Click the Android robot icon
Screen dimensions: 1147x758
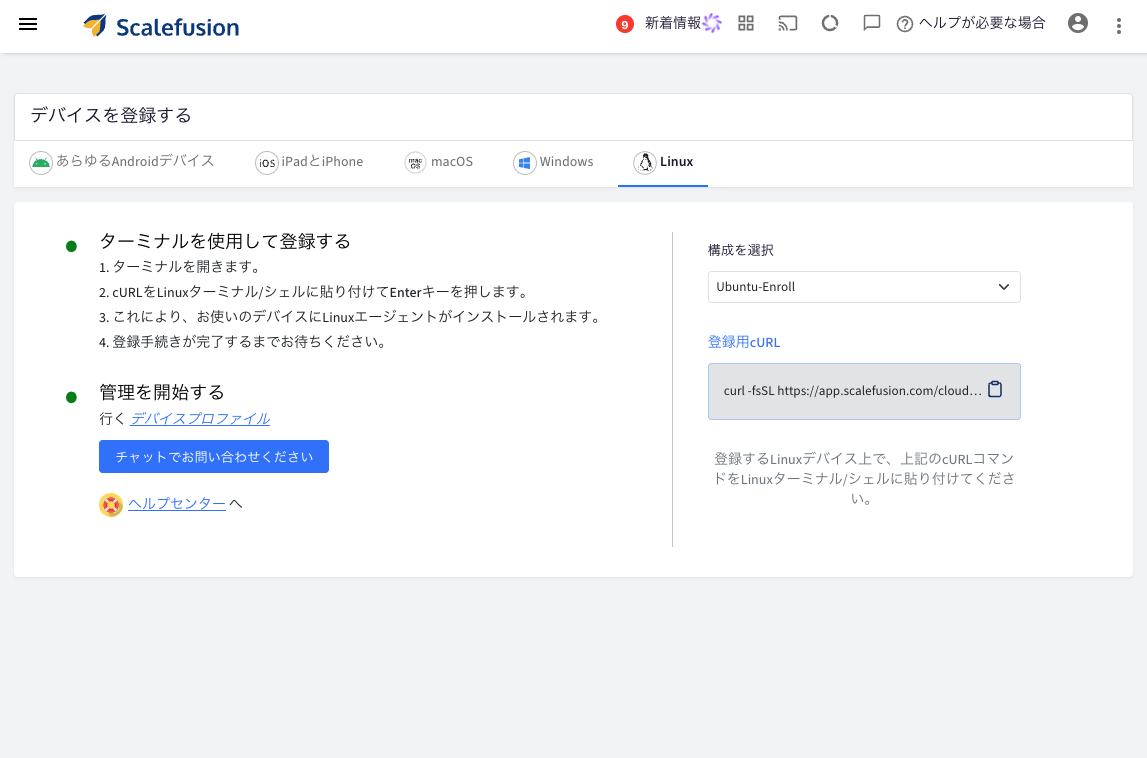41,162
